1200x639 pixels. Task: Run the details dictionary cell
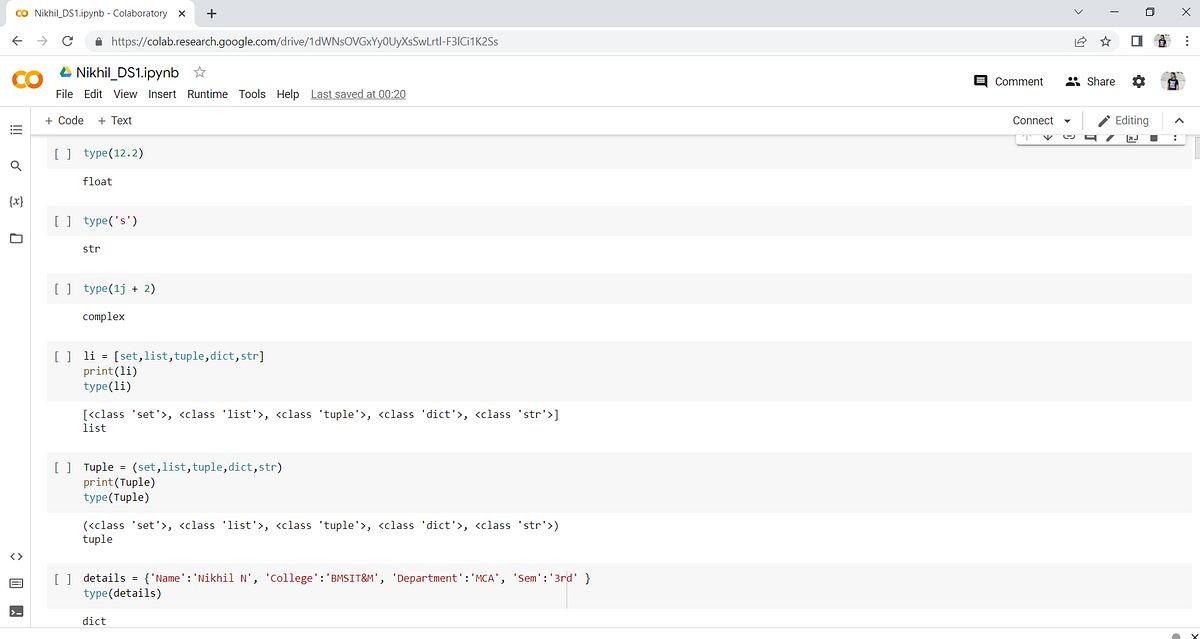(63, 578)
